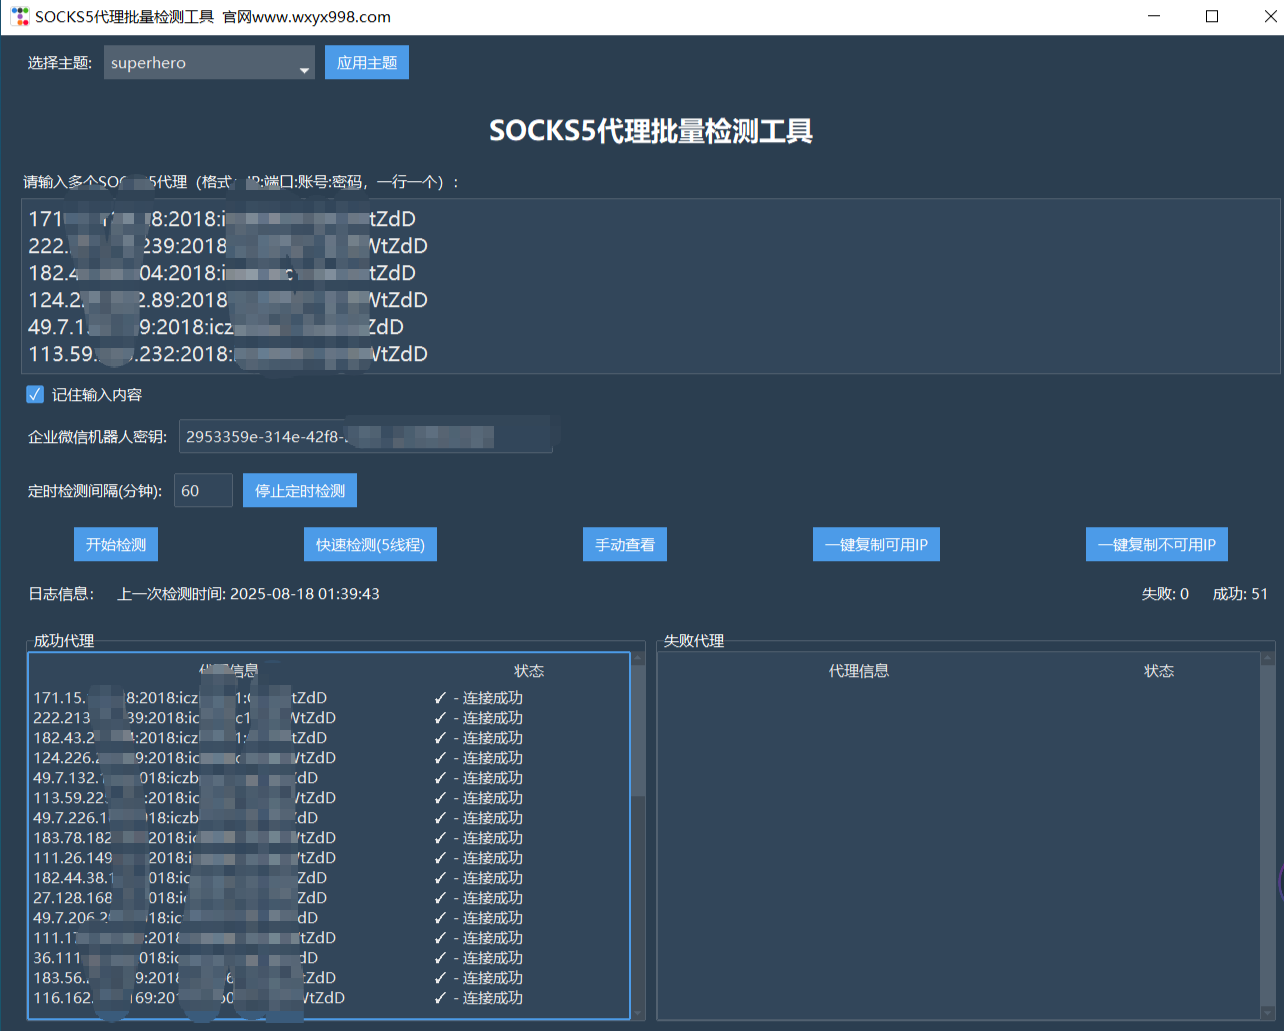This screenshot has width=1284, height=1031.
Task: Click the 定时检测间隔 minutes input field
Action: pos(203,491)
